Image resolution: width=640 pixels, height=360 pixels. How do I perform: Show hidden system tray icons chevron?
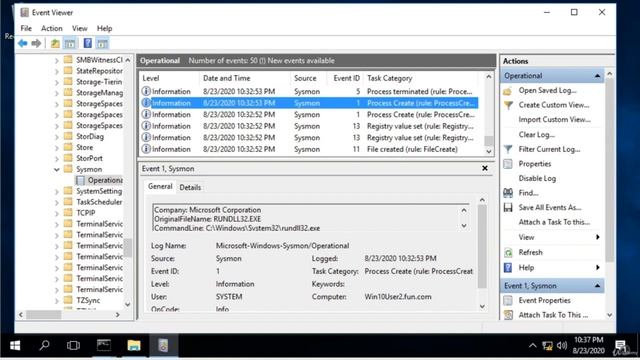(532, 346)
